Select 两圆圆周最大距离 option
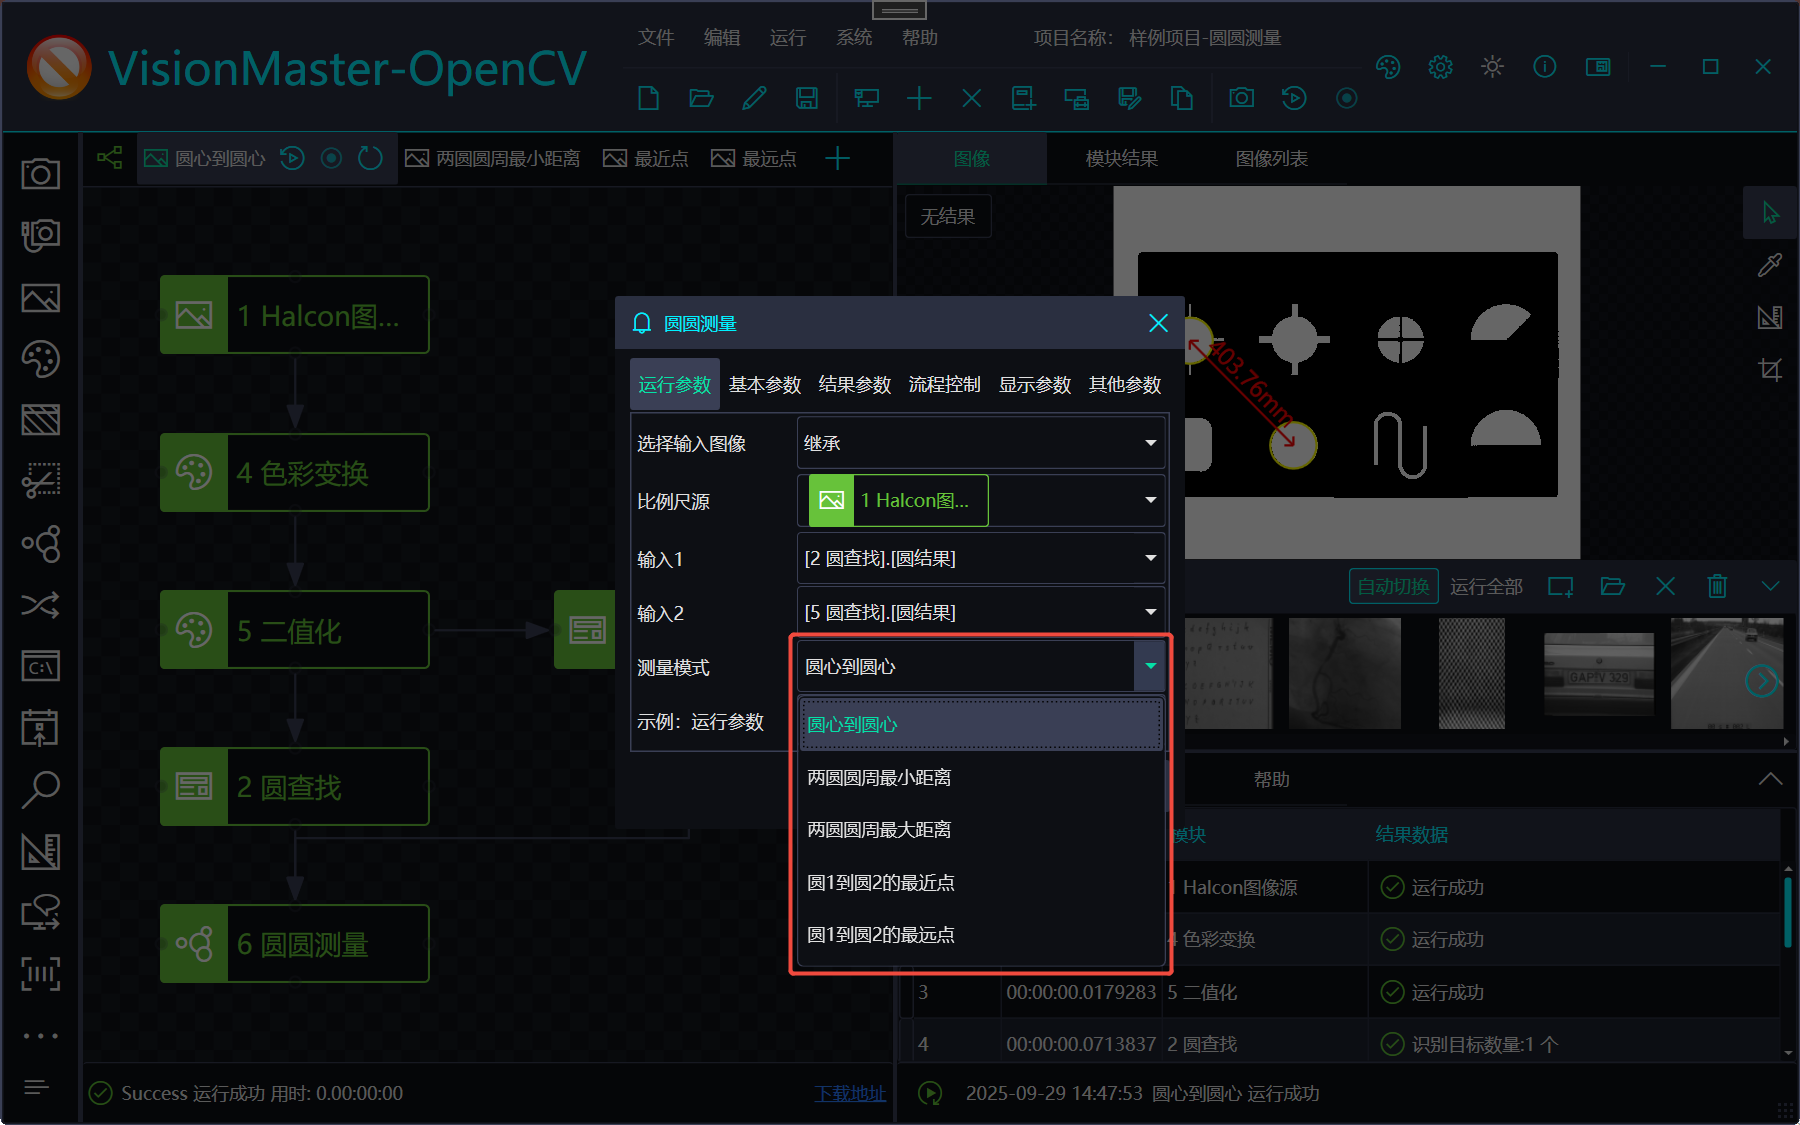Screen dimensions: 1800x1125 click(981, 829)
